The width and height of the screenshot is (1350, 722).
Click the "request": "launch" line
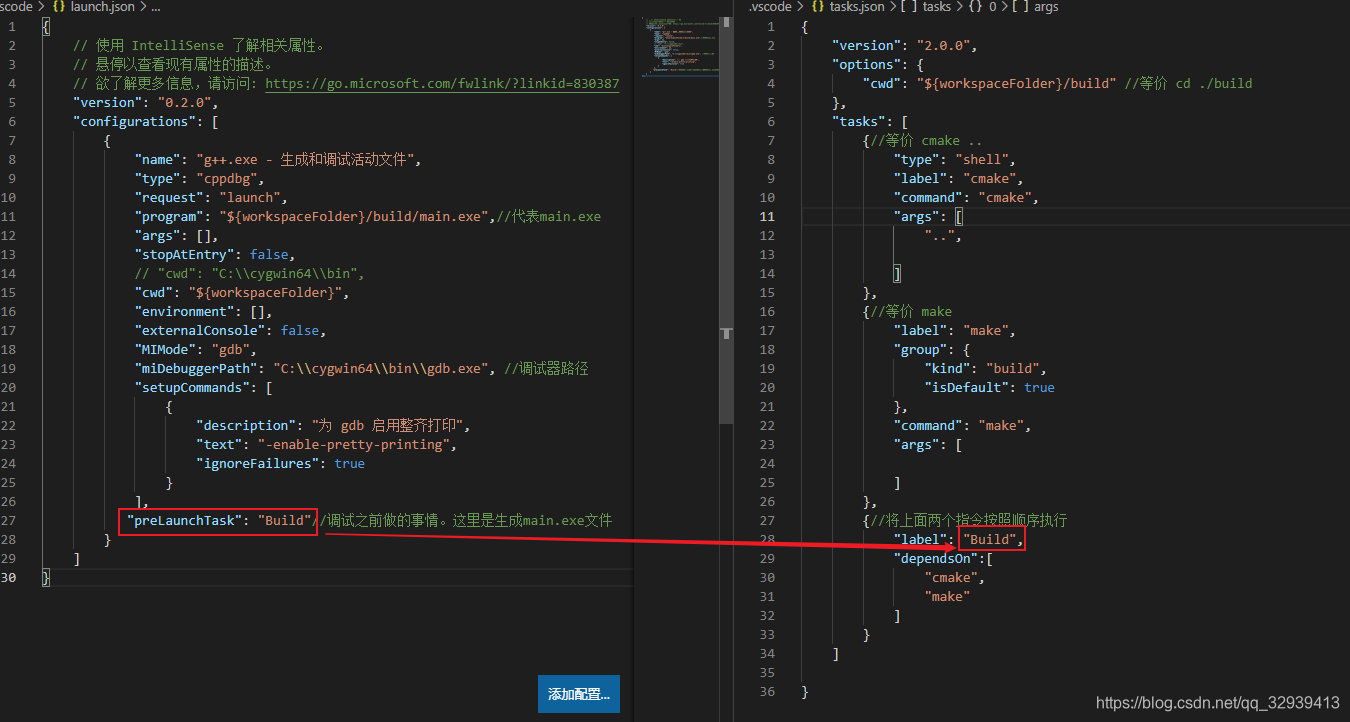(x=211, y=198)
